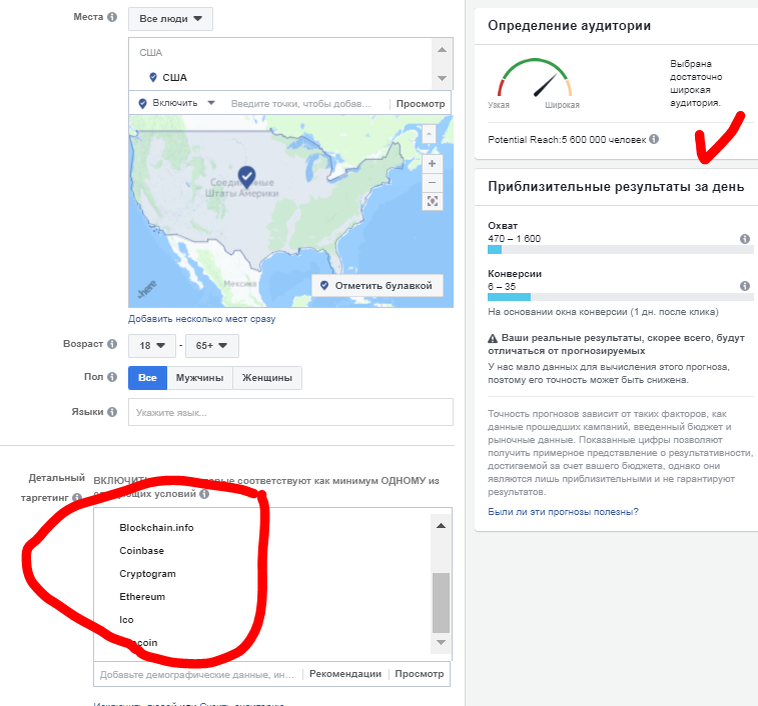Click scroll down arrow in targeting list
Image resolution: width=758 pixels, height=706 pixels.
pyautogui.click(x=441, y=642)
